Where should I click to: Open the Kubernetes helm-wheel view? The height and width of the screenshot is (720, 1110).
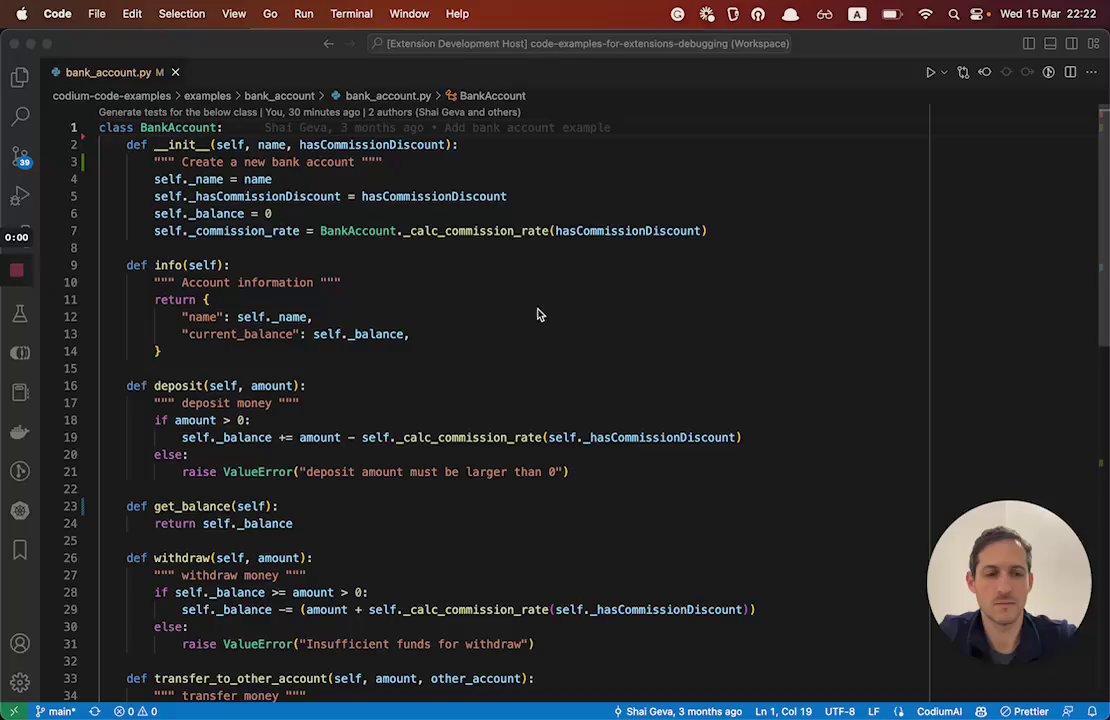20,510
